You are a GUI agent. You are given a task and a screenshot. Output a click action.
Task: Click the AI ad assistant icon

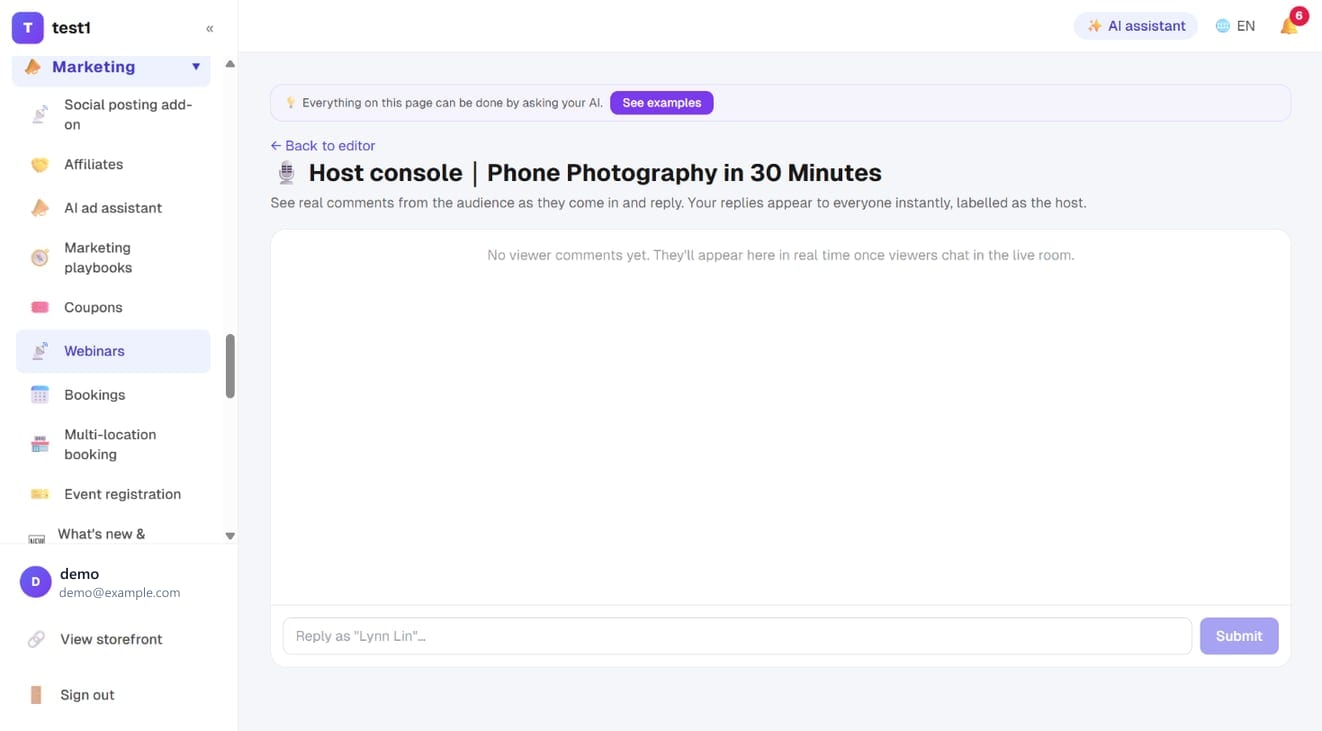(40, 208)
